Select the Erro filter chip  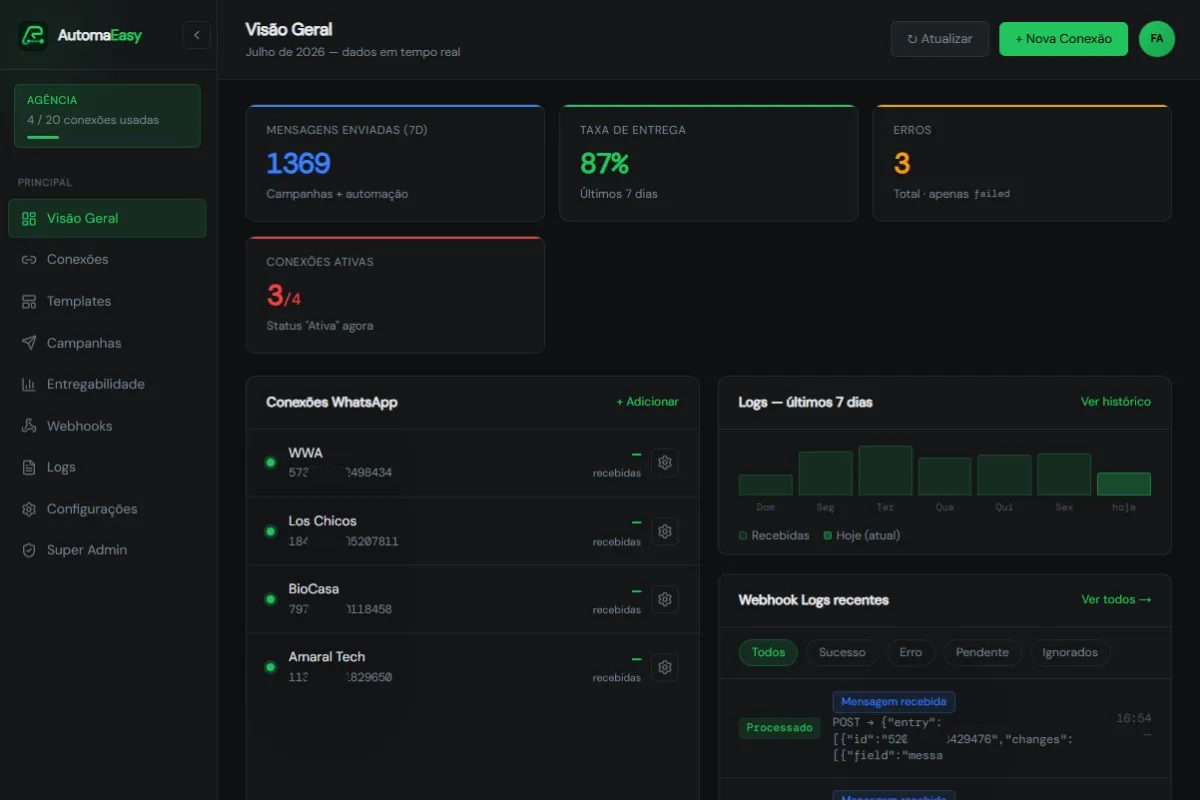[x=910, y=652]
